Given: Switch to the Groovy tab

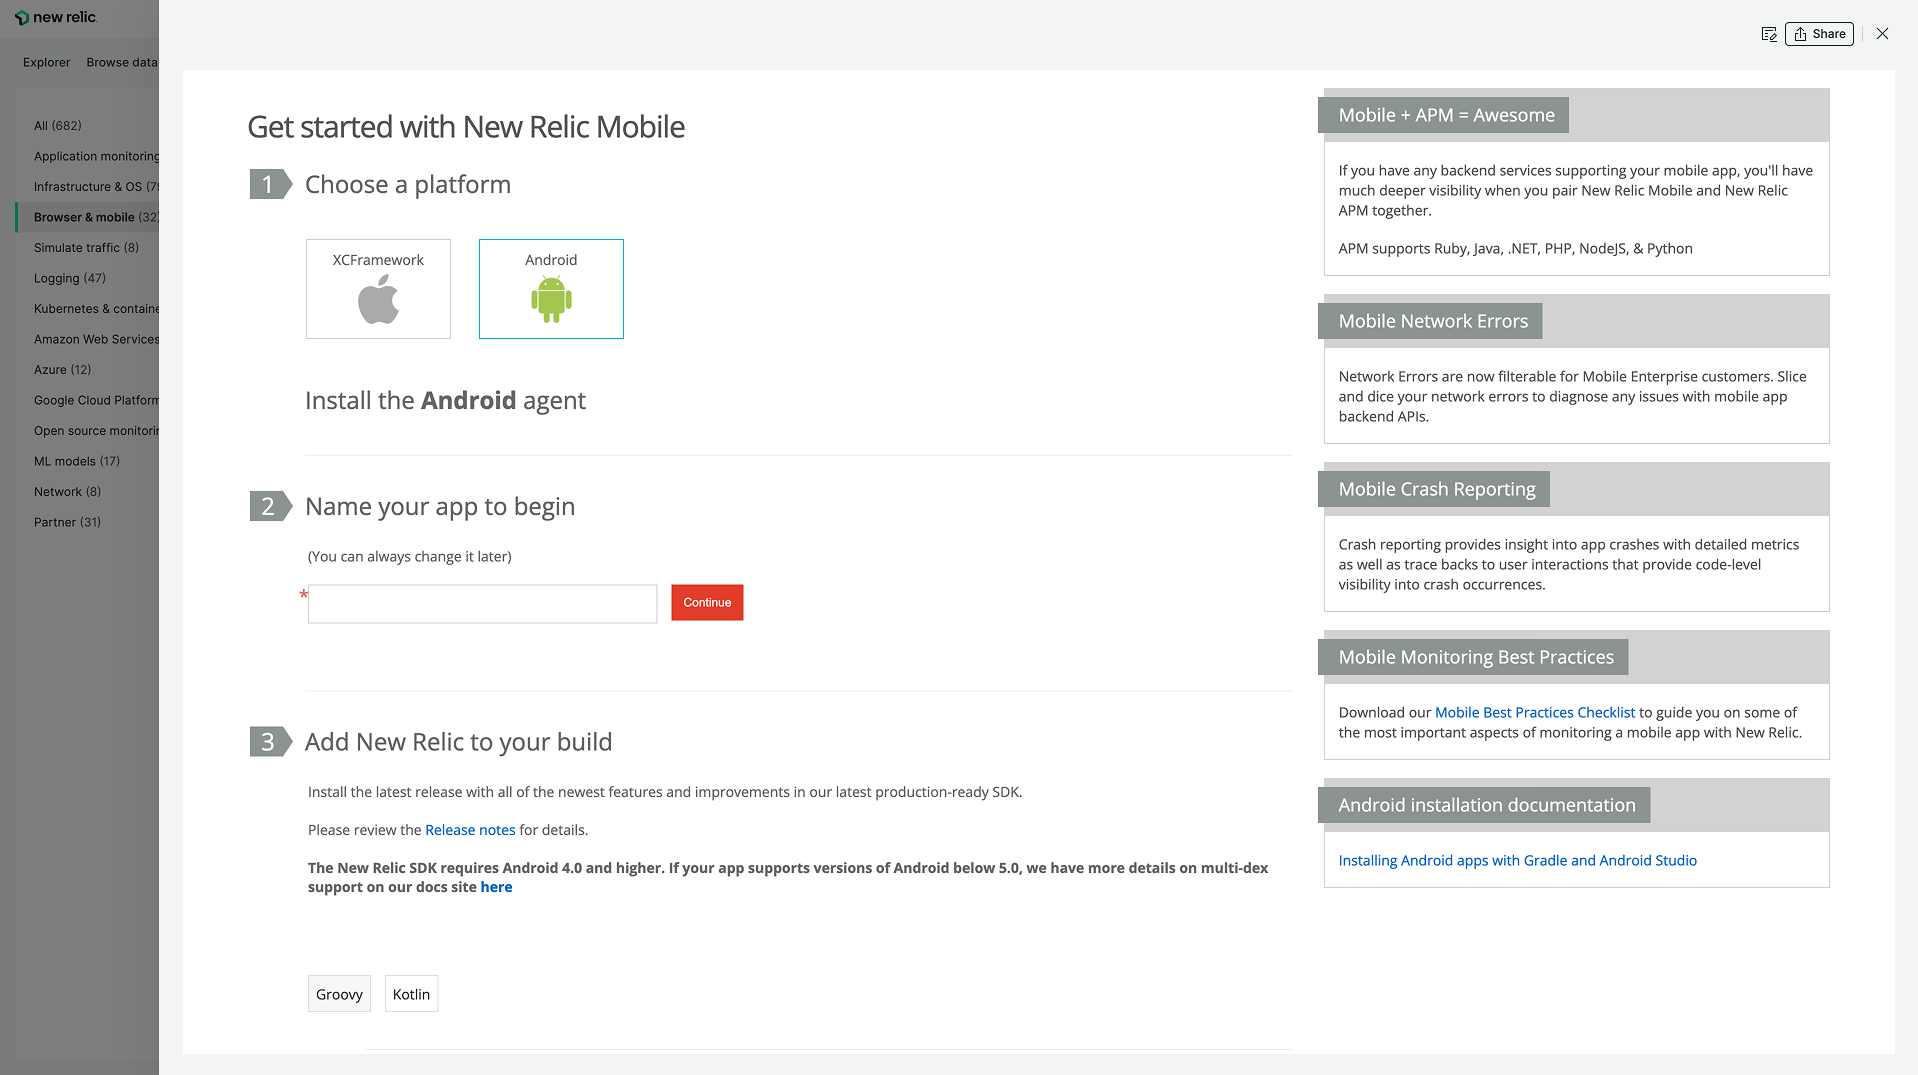Looking at the screenshot, I should (339, 994).
